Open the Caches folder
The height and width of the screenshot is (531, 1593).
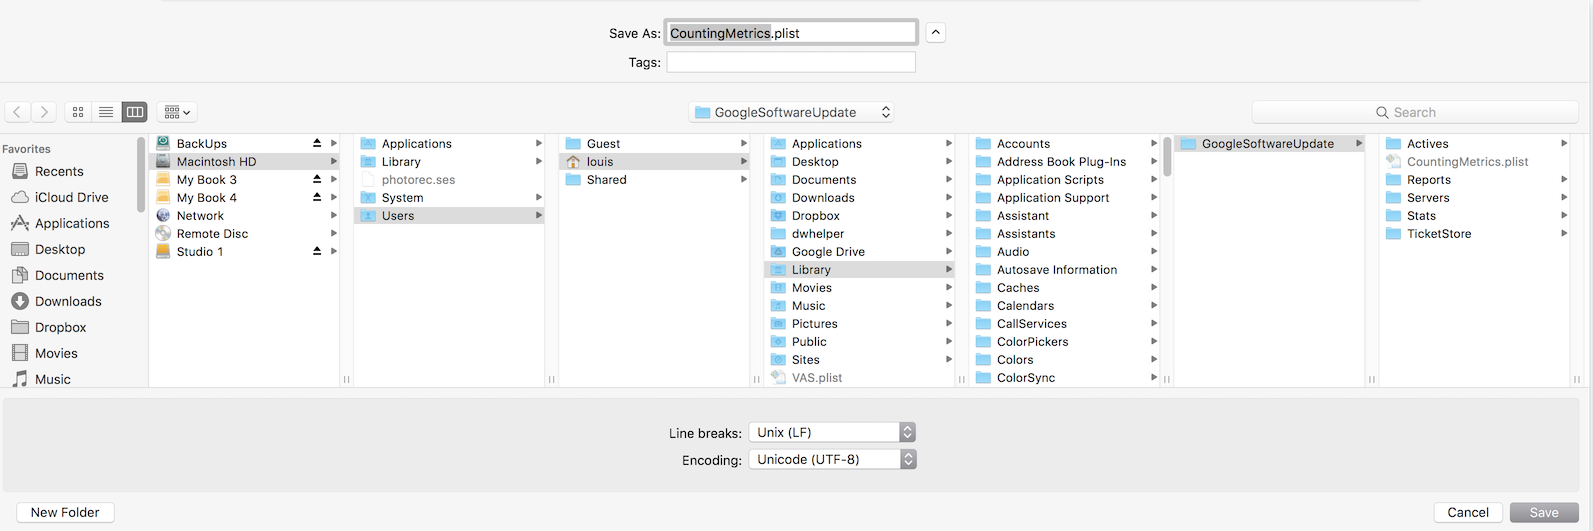click(1065, 287)
